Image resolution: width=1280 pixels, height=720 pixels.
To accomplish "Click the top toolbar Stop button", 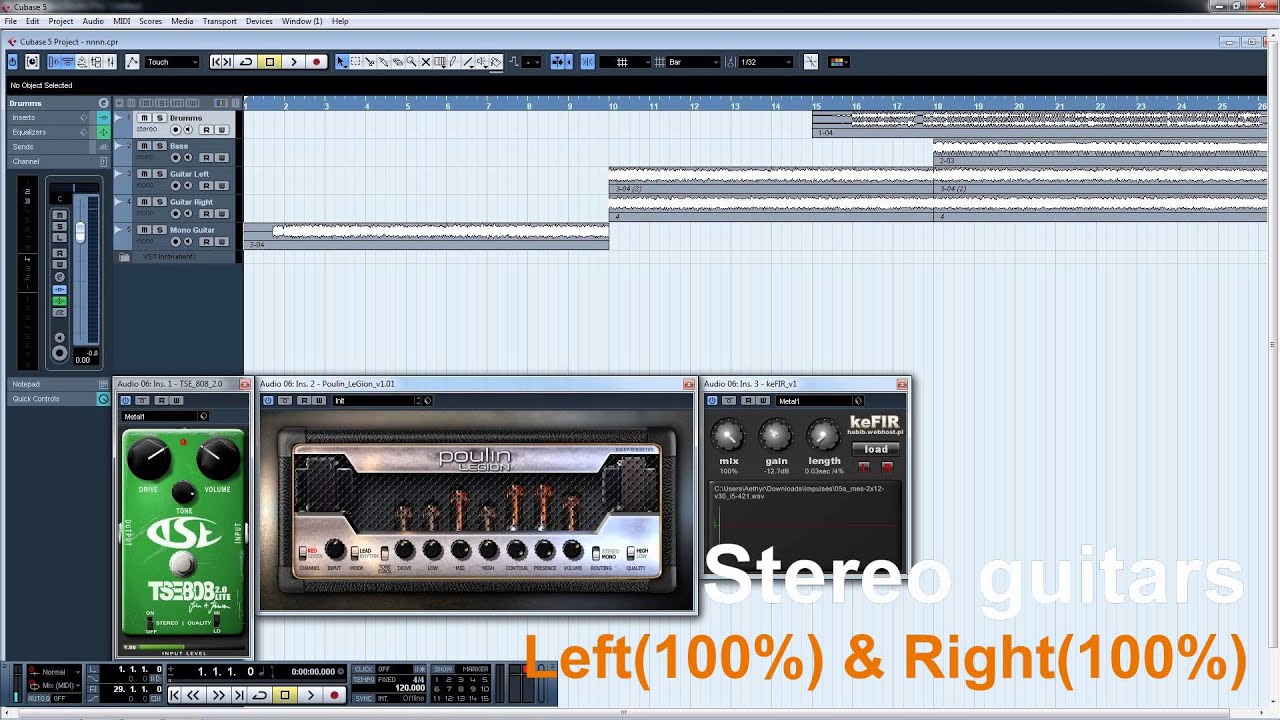I will tap(269, 62).
